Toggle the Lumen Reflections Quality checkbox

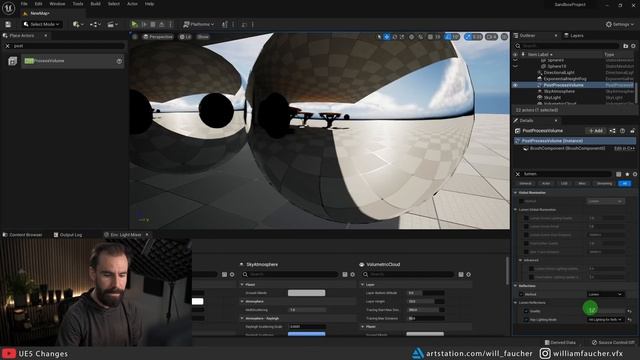point(526,311)
